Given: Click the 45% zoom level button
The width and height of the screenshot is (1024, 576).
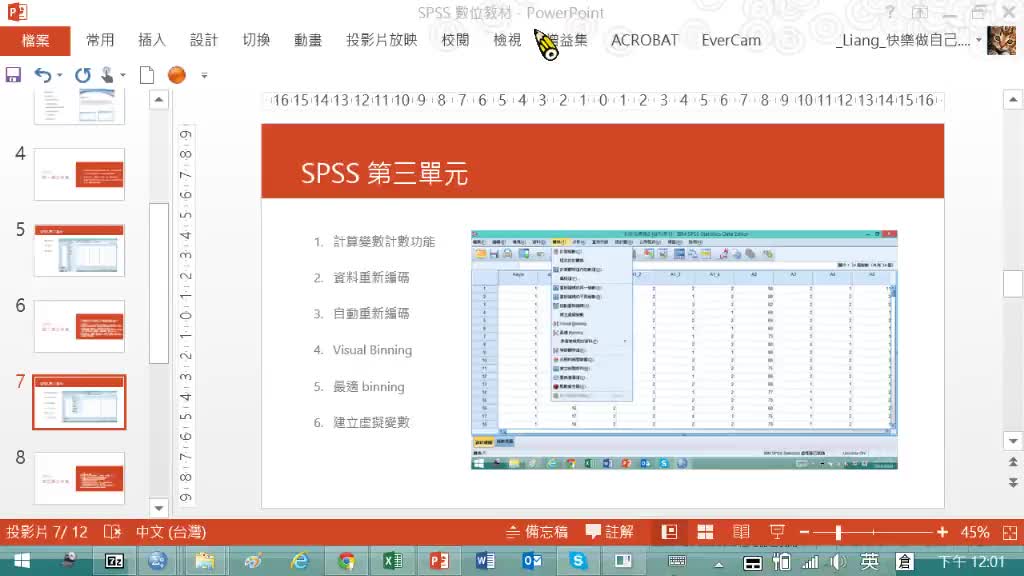Looking at the screenshot, I should [974, 532].
